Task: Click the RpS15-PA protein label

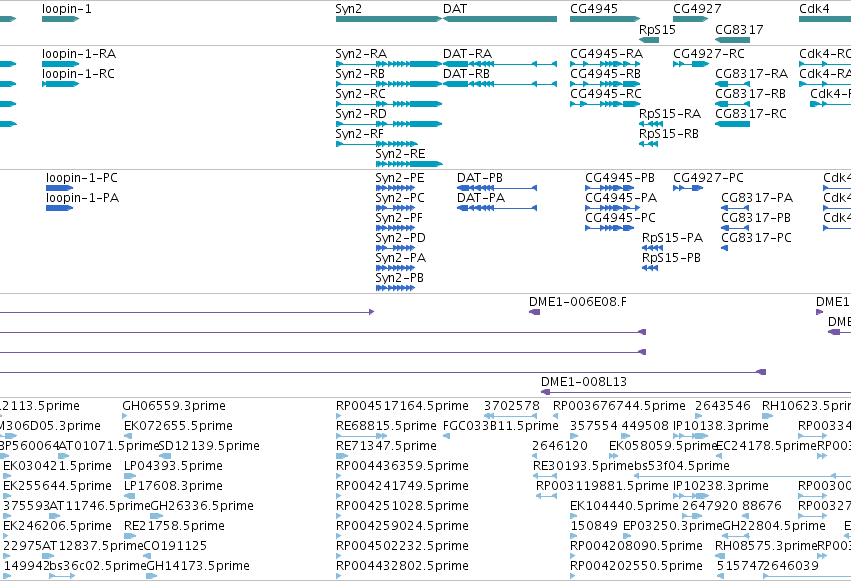Action: coord(672,238)
